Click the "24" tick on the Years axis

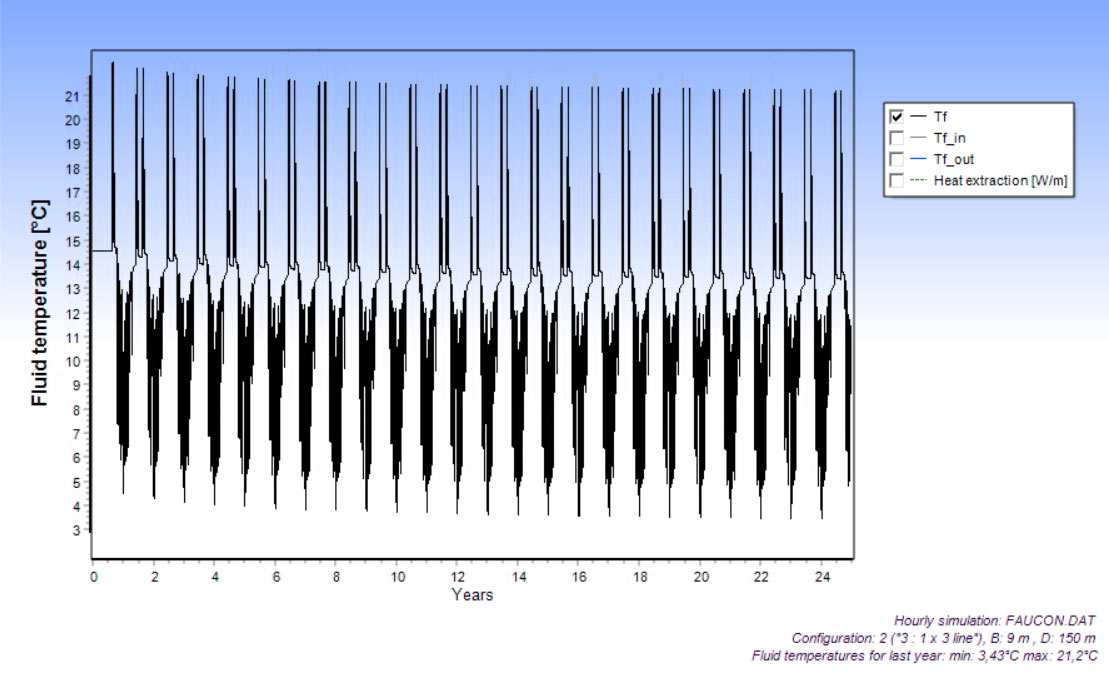(x=822, y=577)
